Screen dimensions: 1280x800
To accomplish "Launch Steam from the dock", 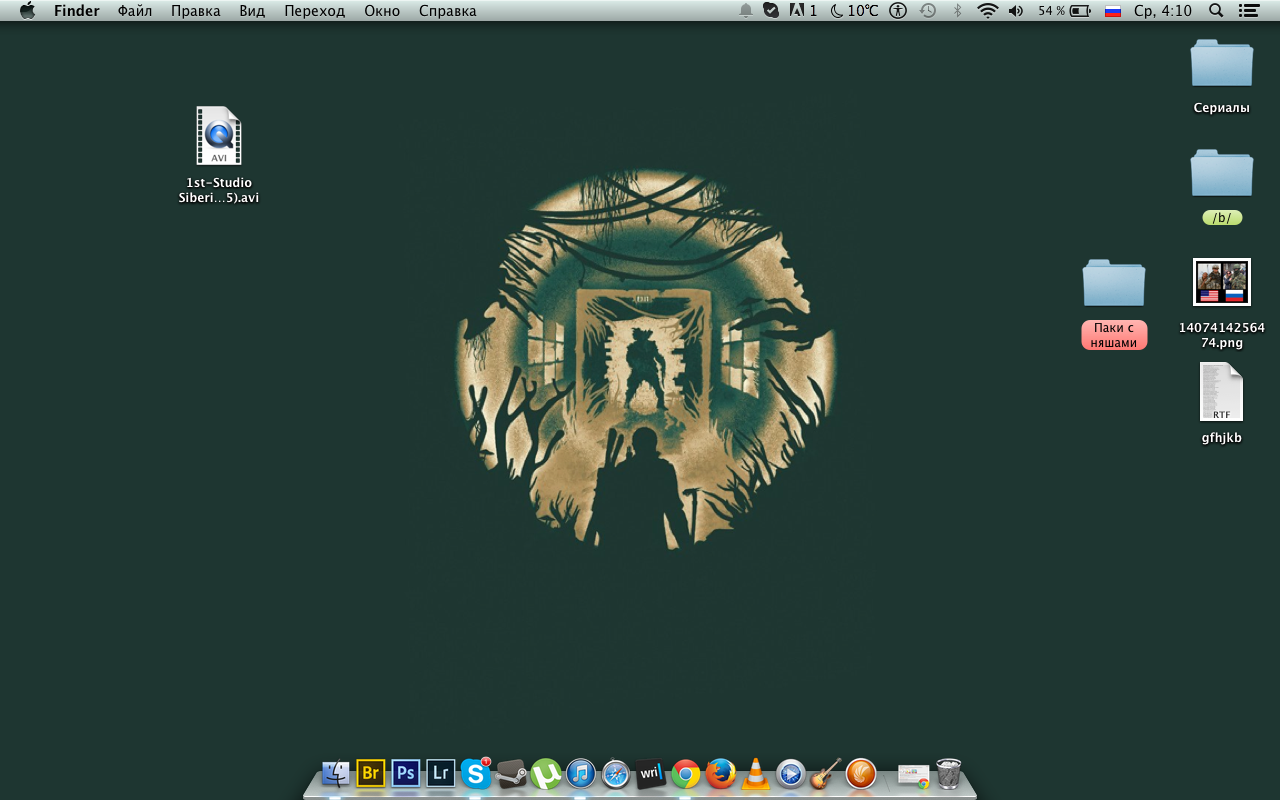I will [511, 773].
